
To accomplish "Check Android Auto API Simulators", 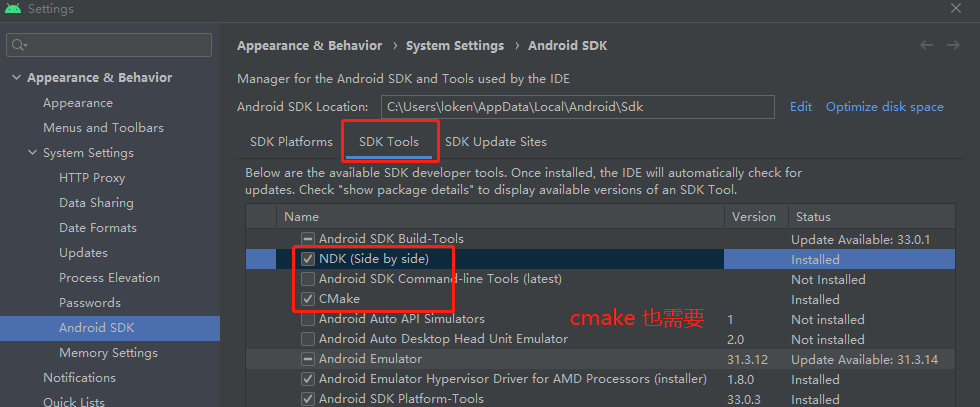I will tap(308, 319).
